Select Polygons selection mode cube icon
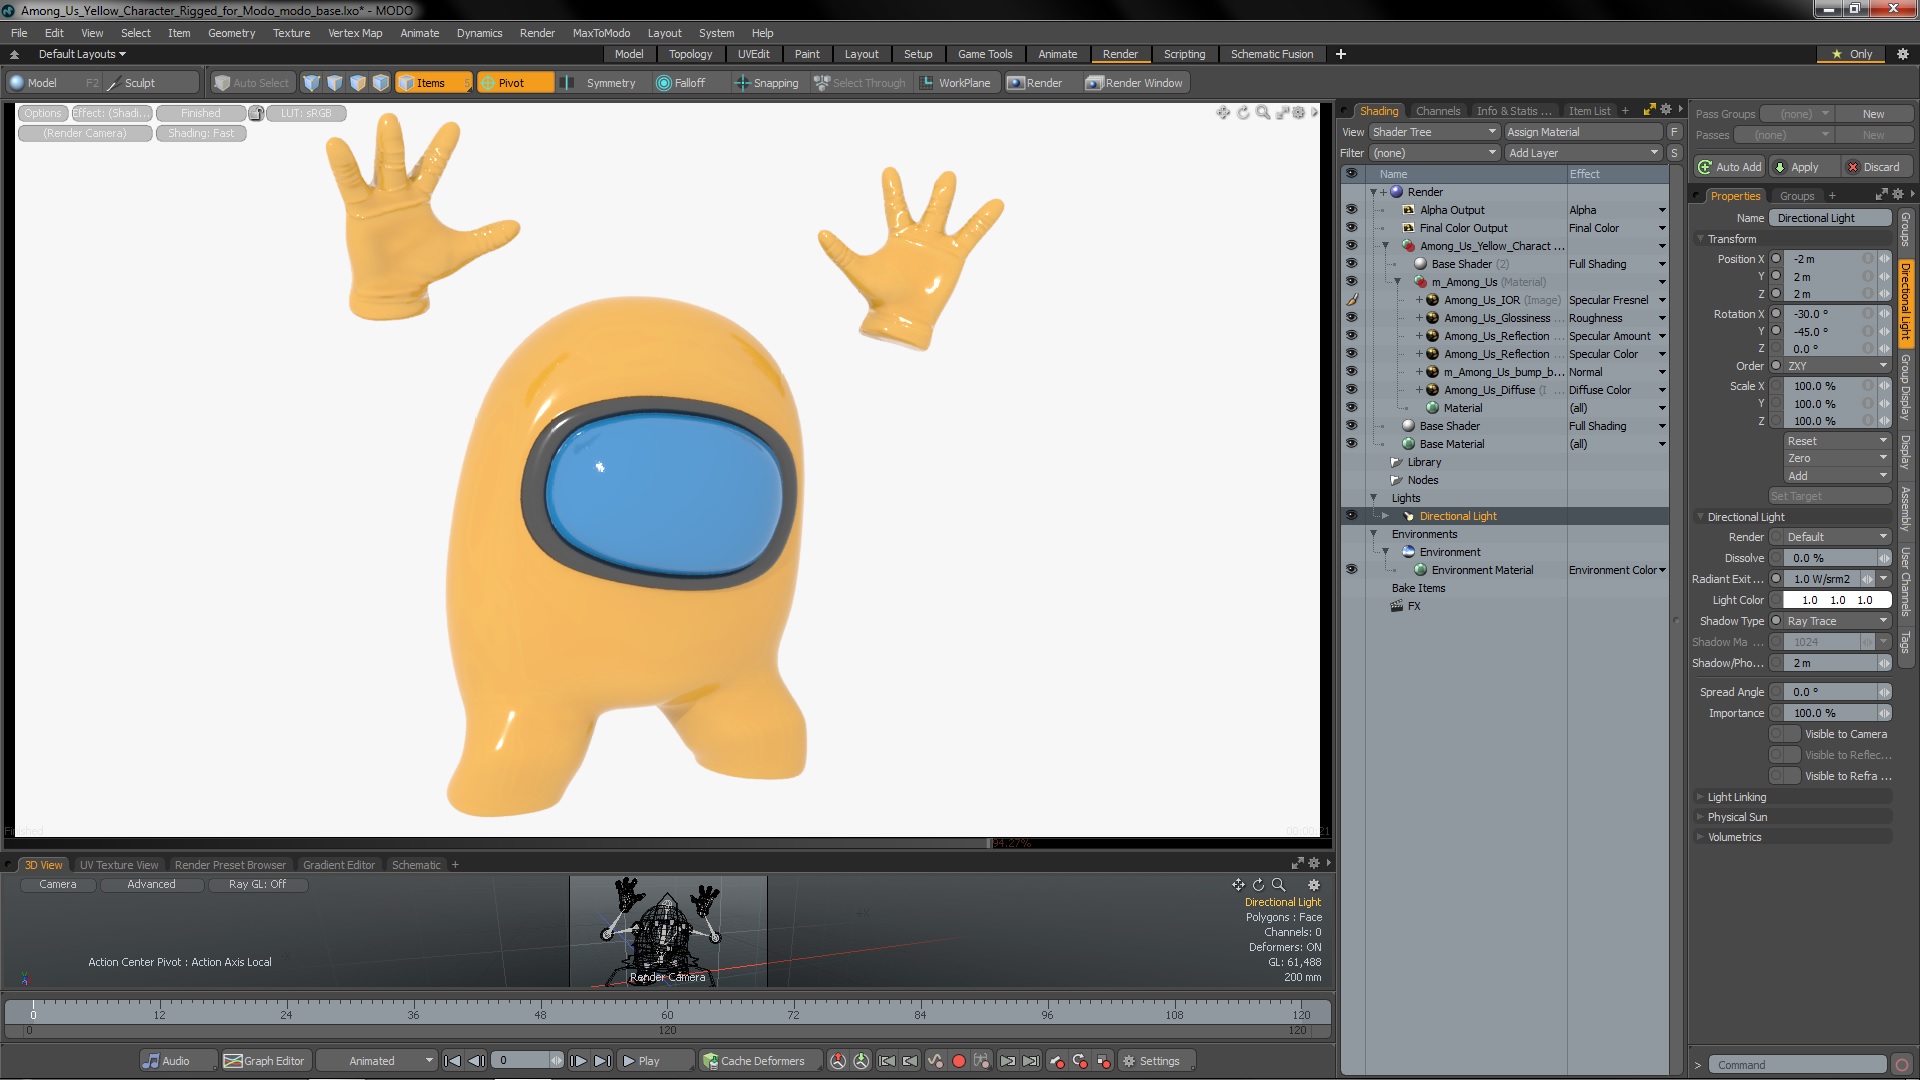This screenshot has width=1920, height=1080. [357, 83]
